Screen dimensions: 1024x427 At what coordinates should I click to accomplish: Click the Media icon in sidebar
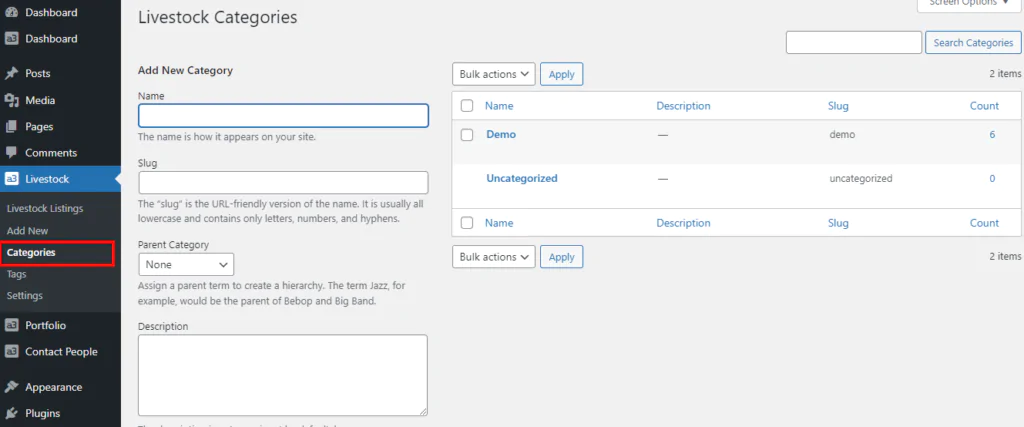click(x=11, y=100)
